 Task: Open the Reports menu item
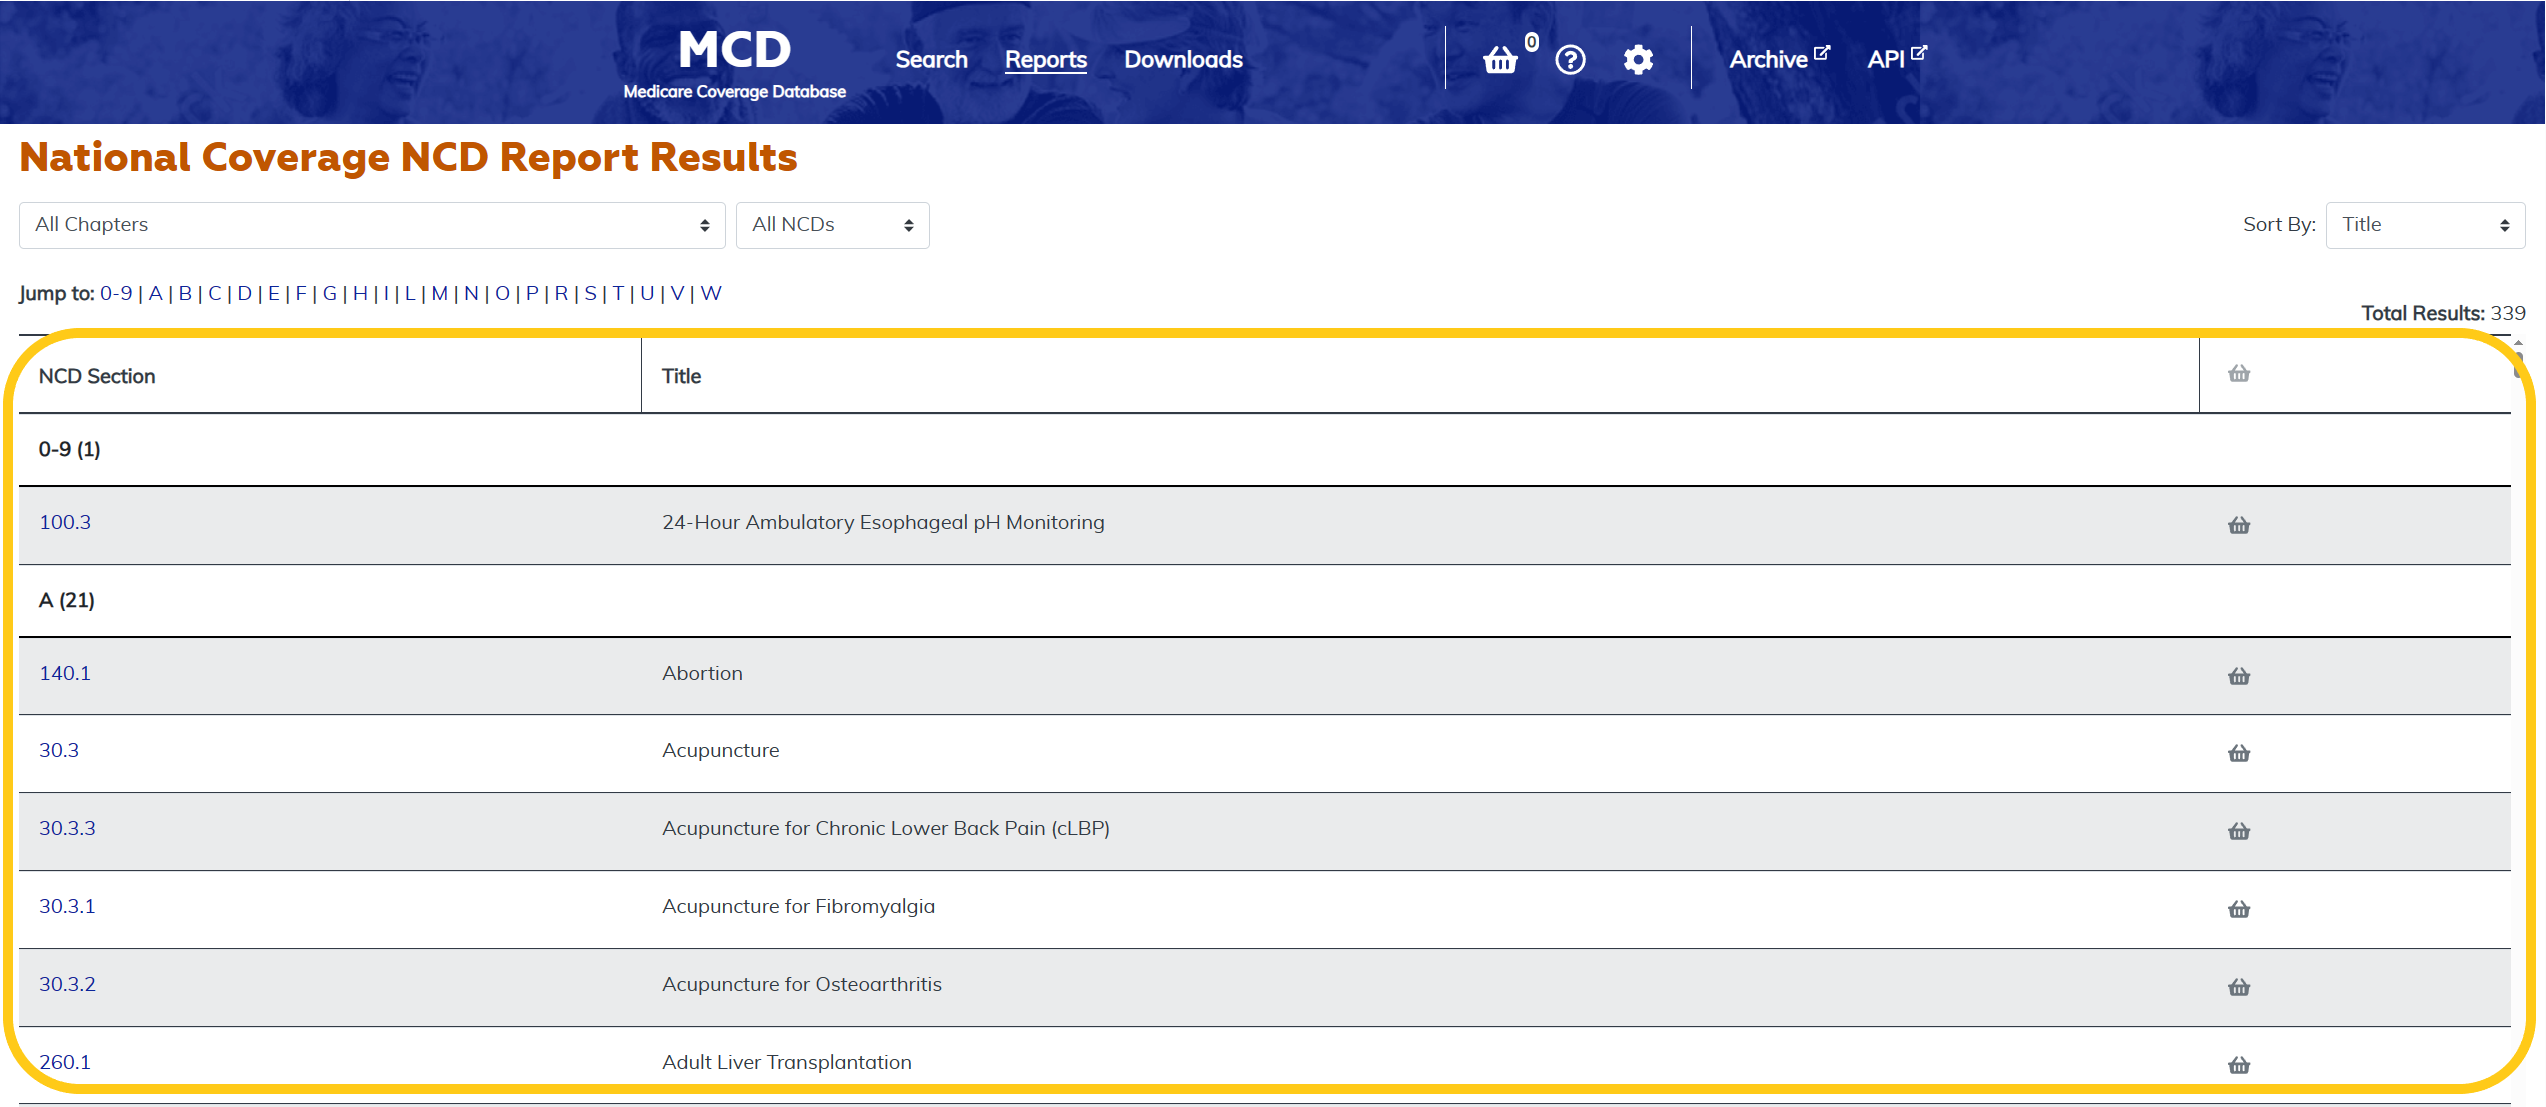tap(1045, 60)
